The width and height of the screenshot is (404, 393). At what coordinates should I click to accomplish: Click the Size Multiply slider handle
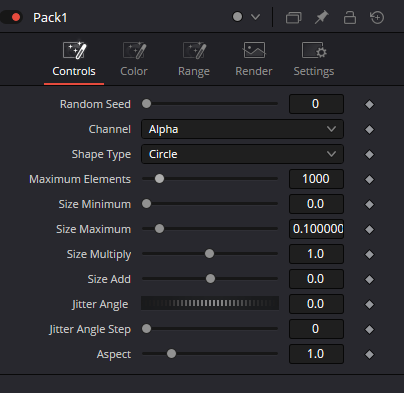(209, 254)
